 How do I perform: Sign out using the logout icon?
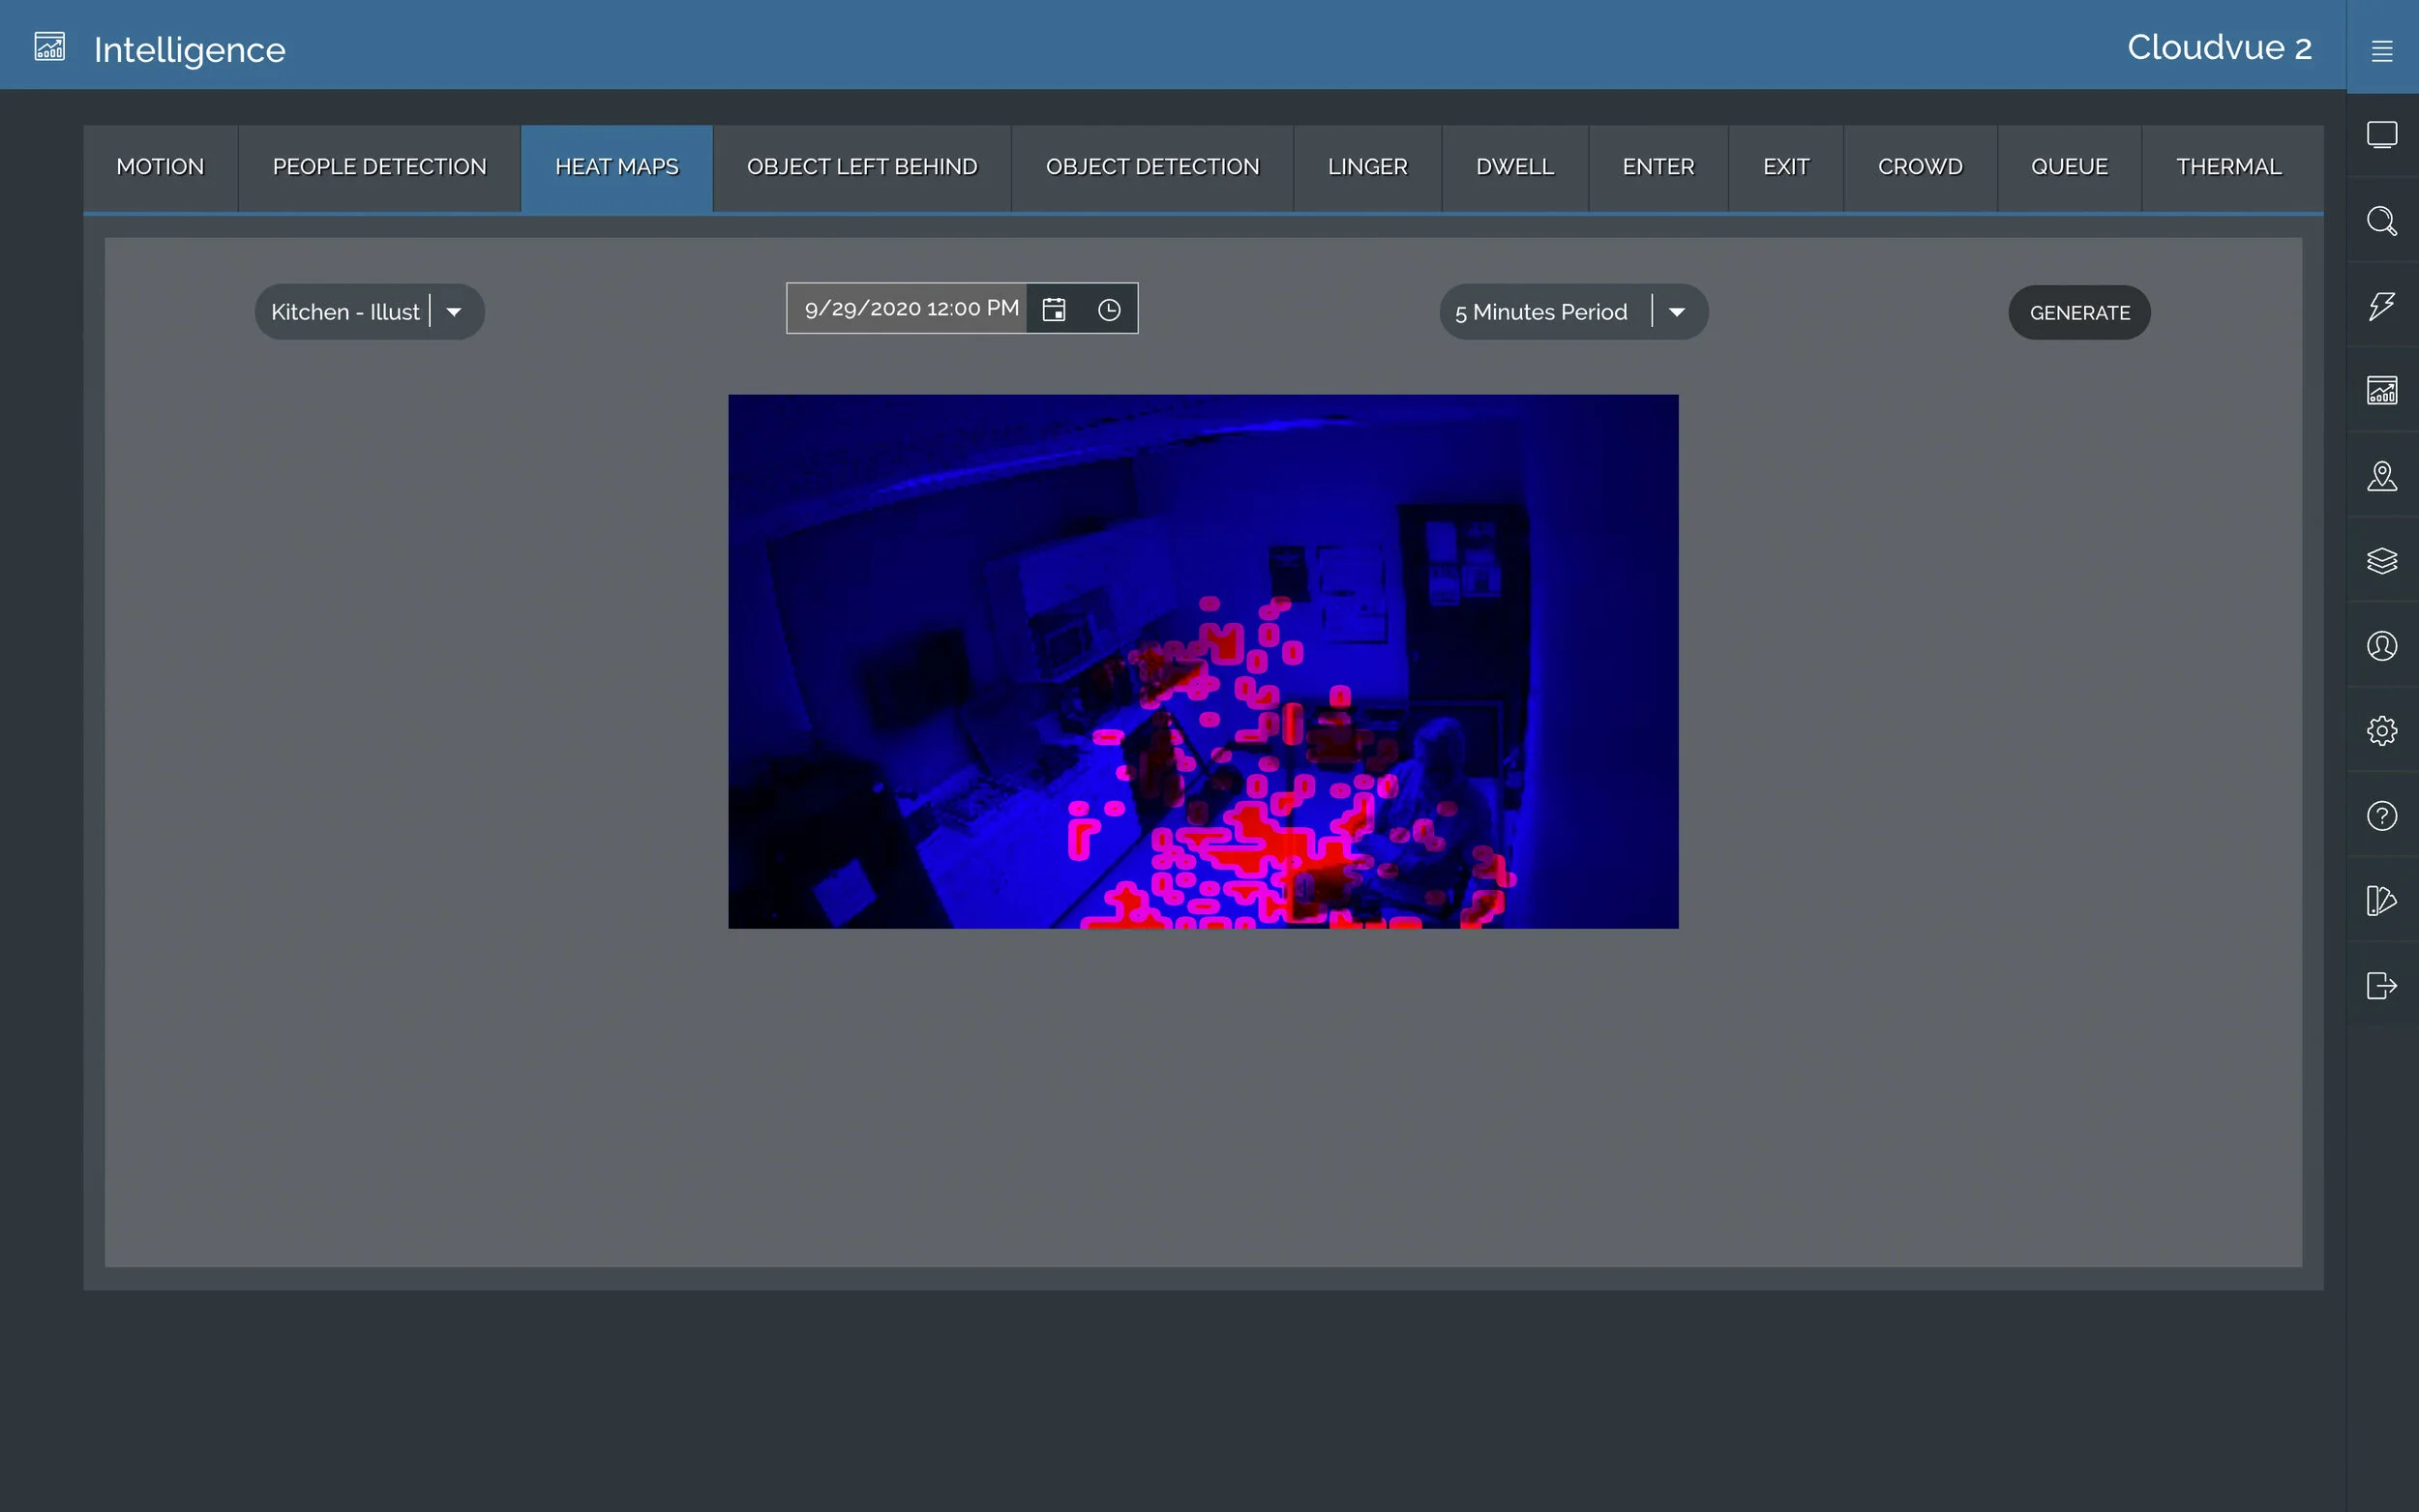(x=2382, y=985)
